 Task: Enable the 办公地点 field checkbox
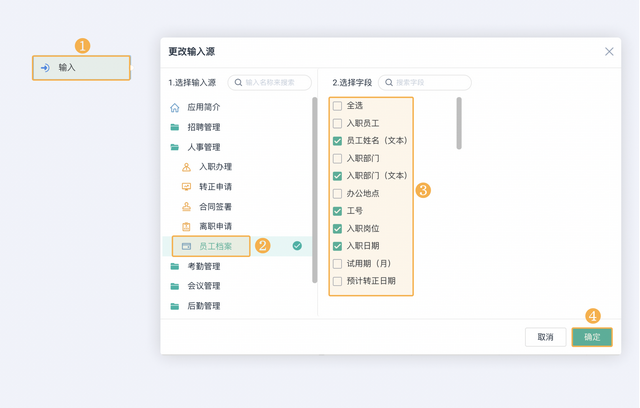tap(338, 193)
